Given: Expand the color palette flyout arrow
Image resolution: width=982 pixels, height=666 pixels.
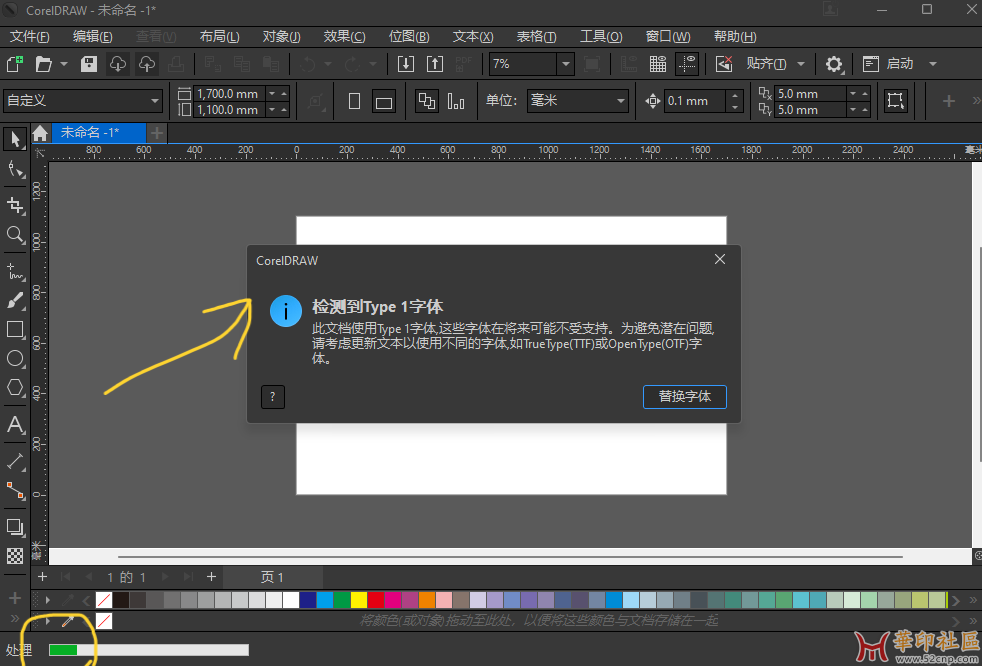Looking at the screenshot, I should click(x=47, y=600).
